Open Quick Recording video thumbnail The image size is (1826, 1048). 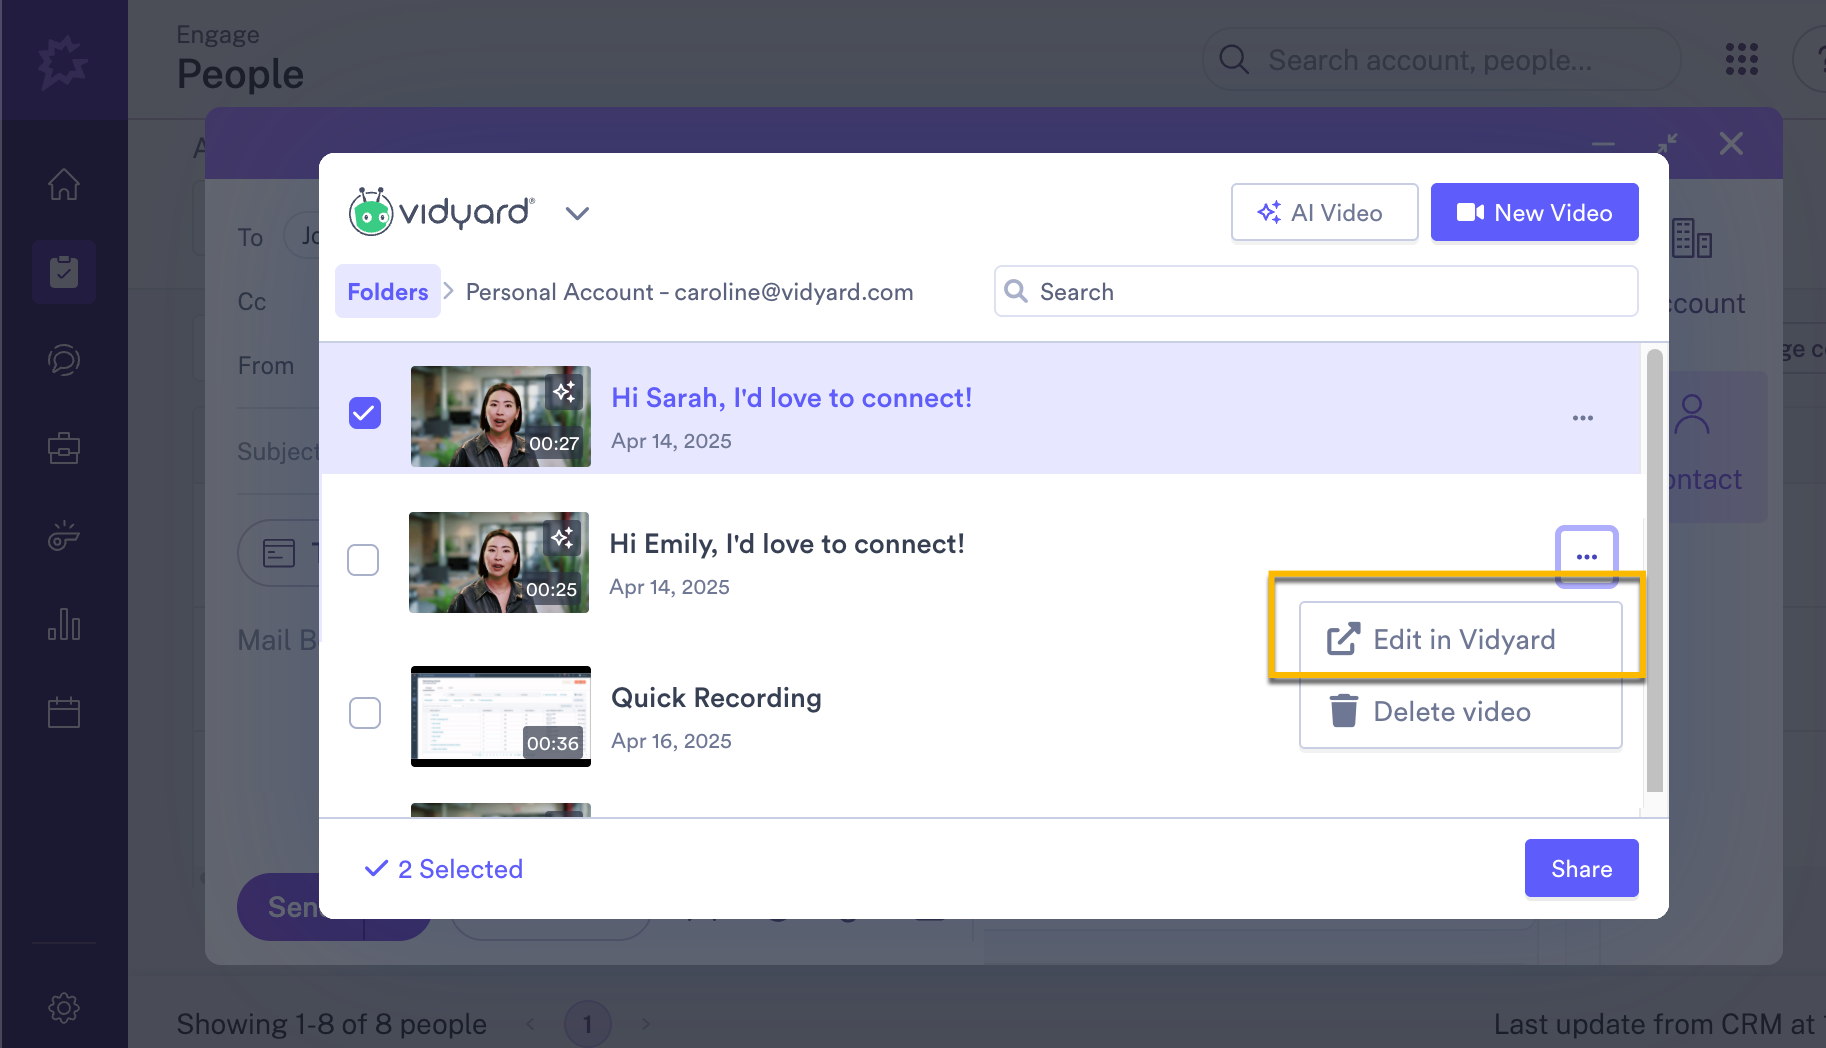[501, 716]
